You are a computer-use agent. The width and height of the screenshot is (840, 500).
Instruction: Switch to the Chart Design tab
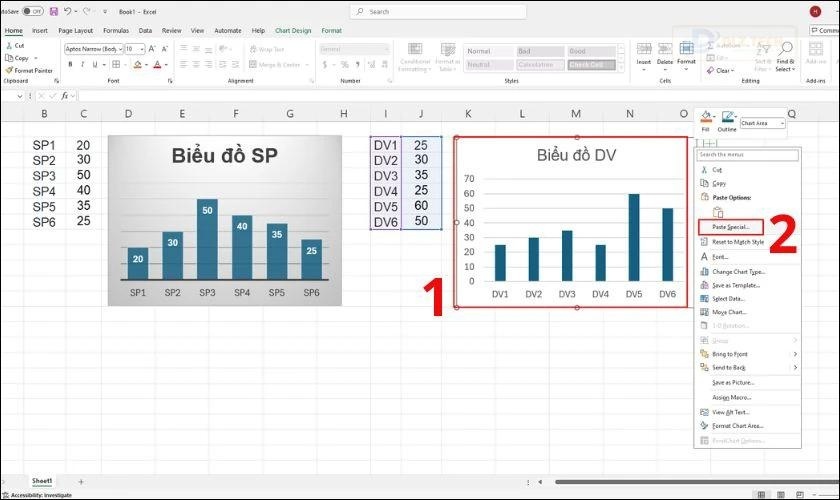click(293, 30)
